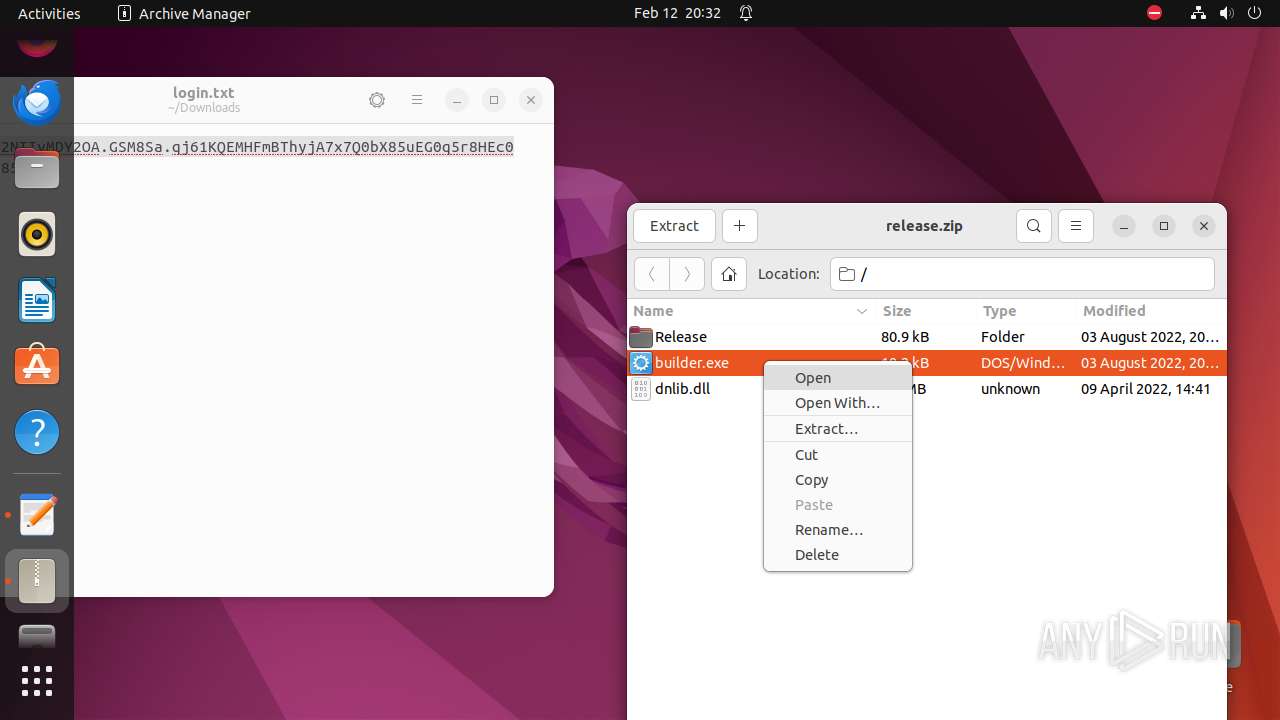The image size is (1280, 720).
Task: Sort archive list by Modified column
Action: pos(1151,311)
